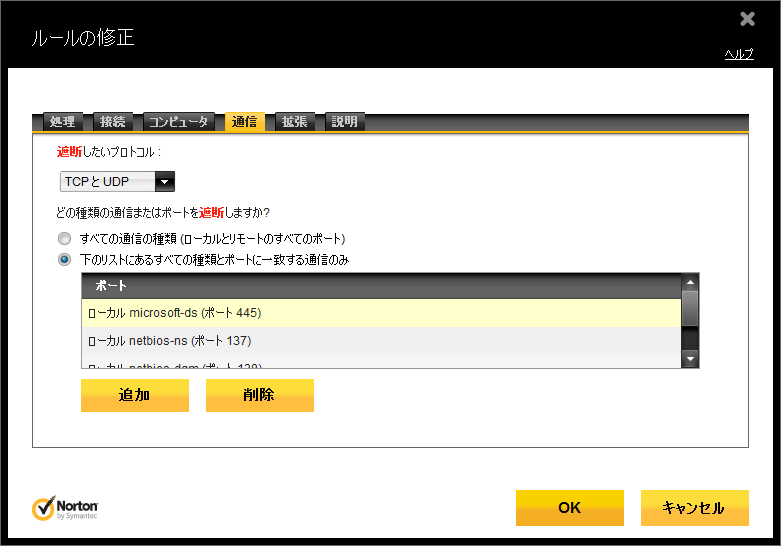Switch to the 拡張 tab

pos(295,122)
